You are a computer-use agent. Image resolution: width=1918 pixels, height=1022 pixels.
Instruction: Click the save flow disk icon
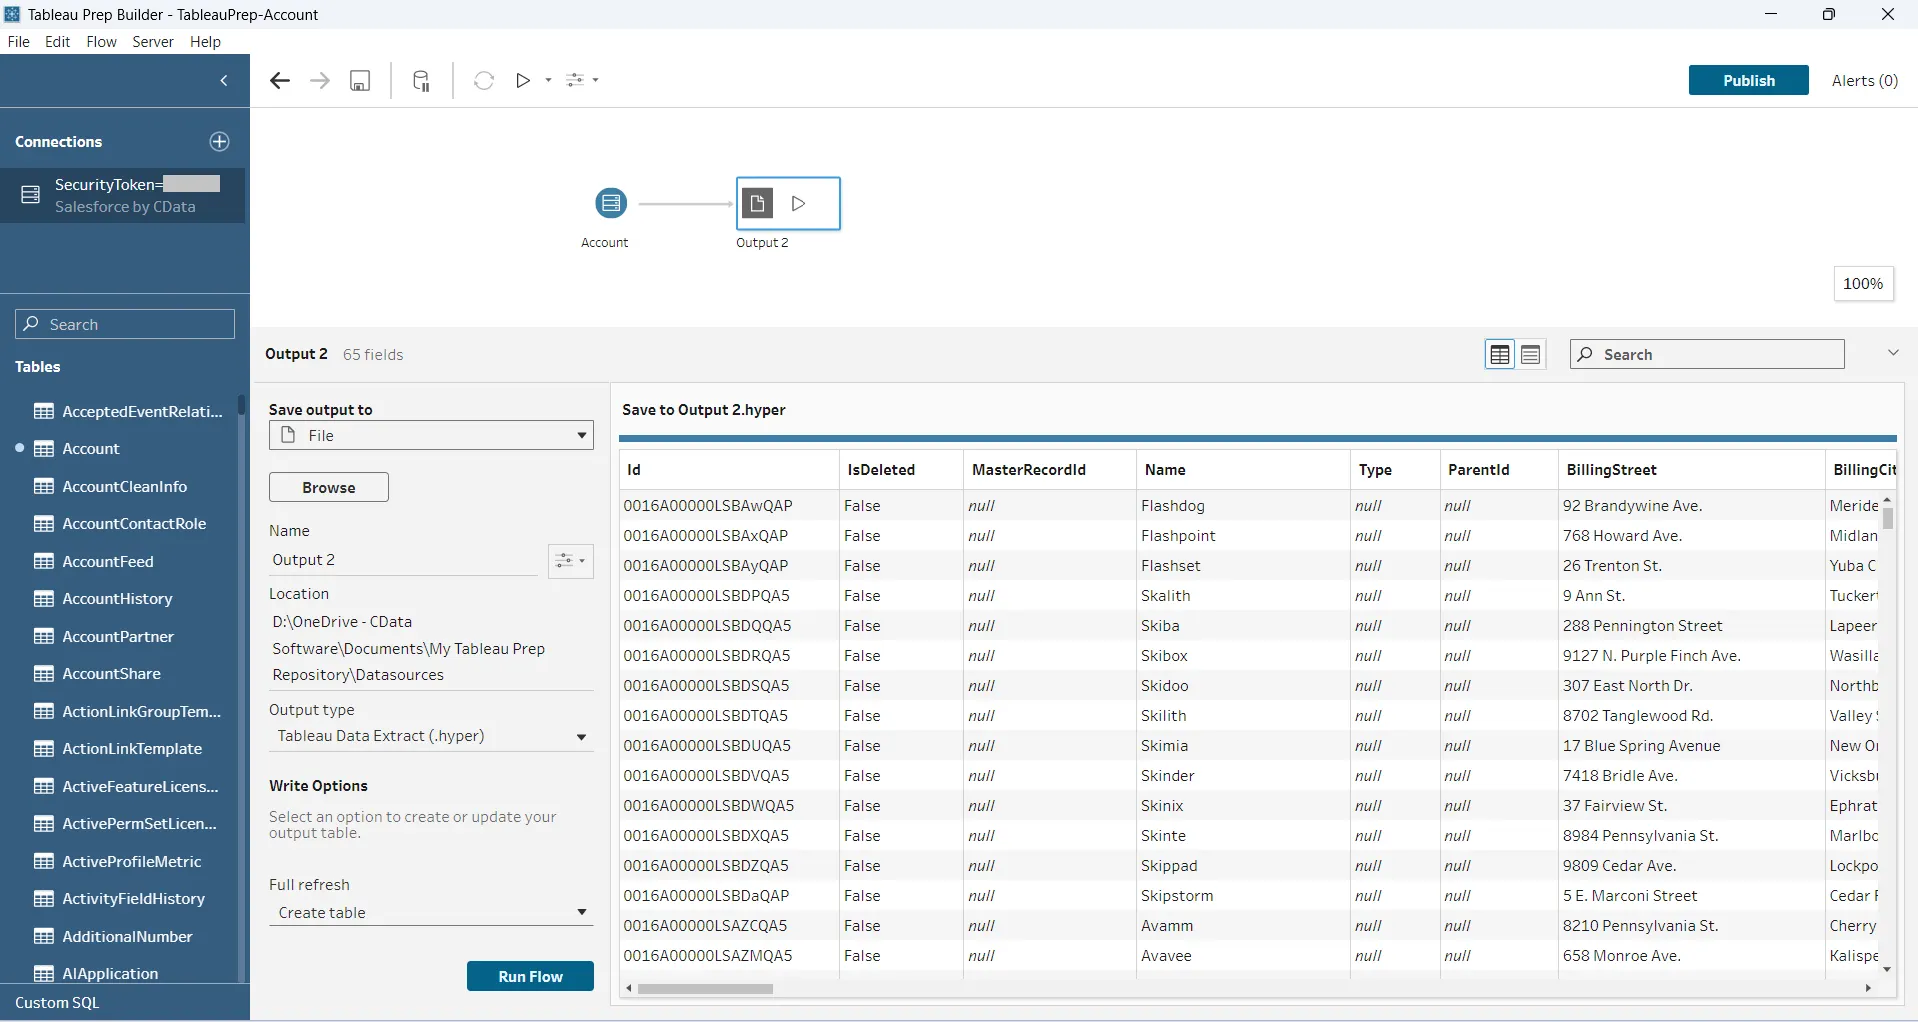coord(360,81)
